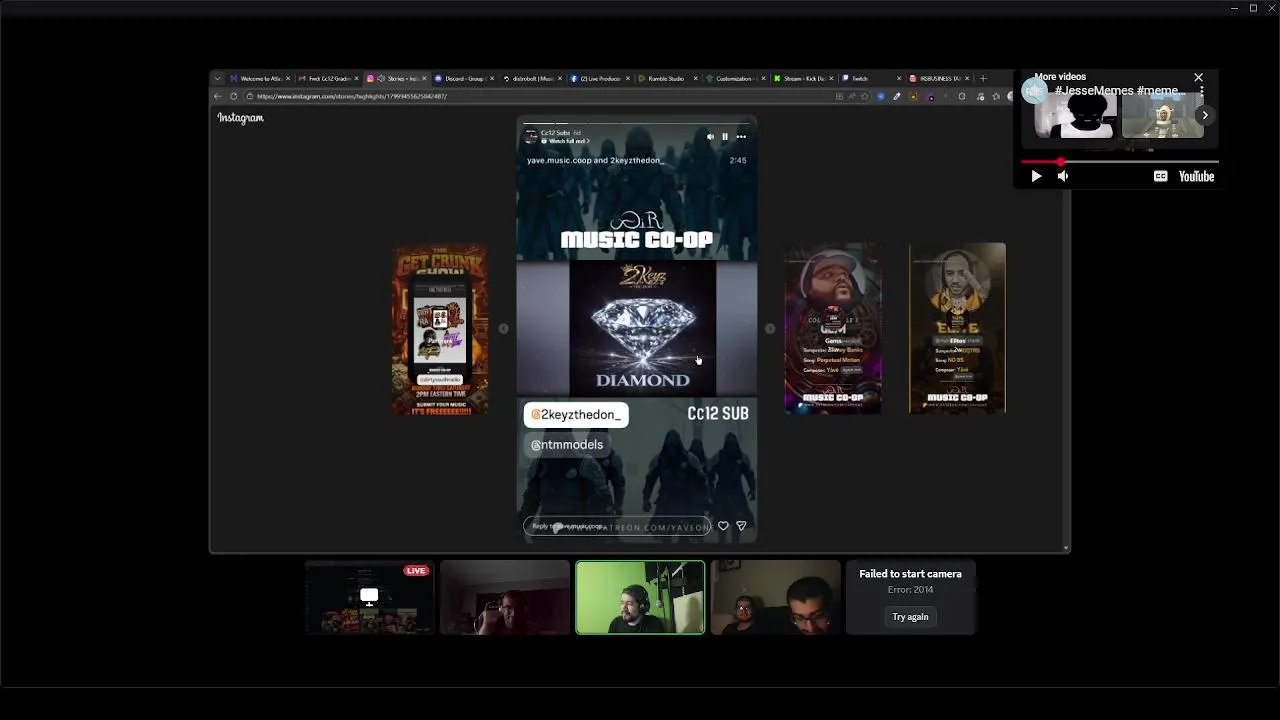Minimize the application window

tap(1235, 8)
